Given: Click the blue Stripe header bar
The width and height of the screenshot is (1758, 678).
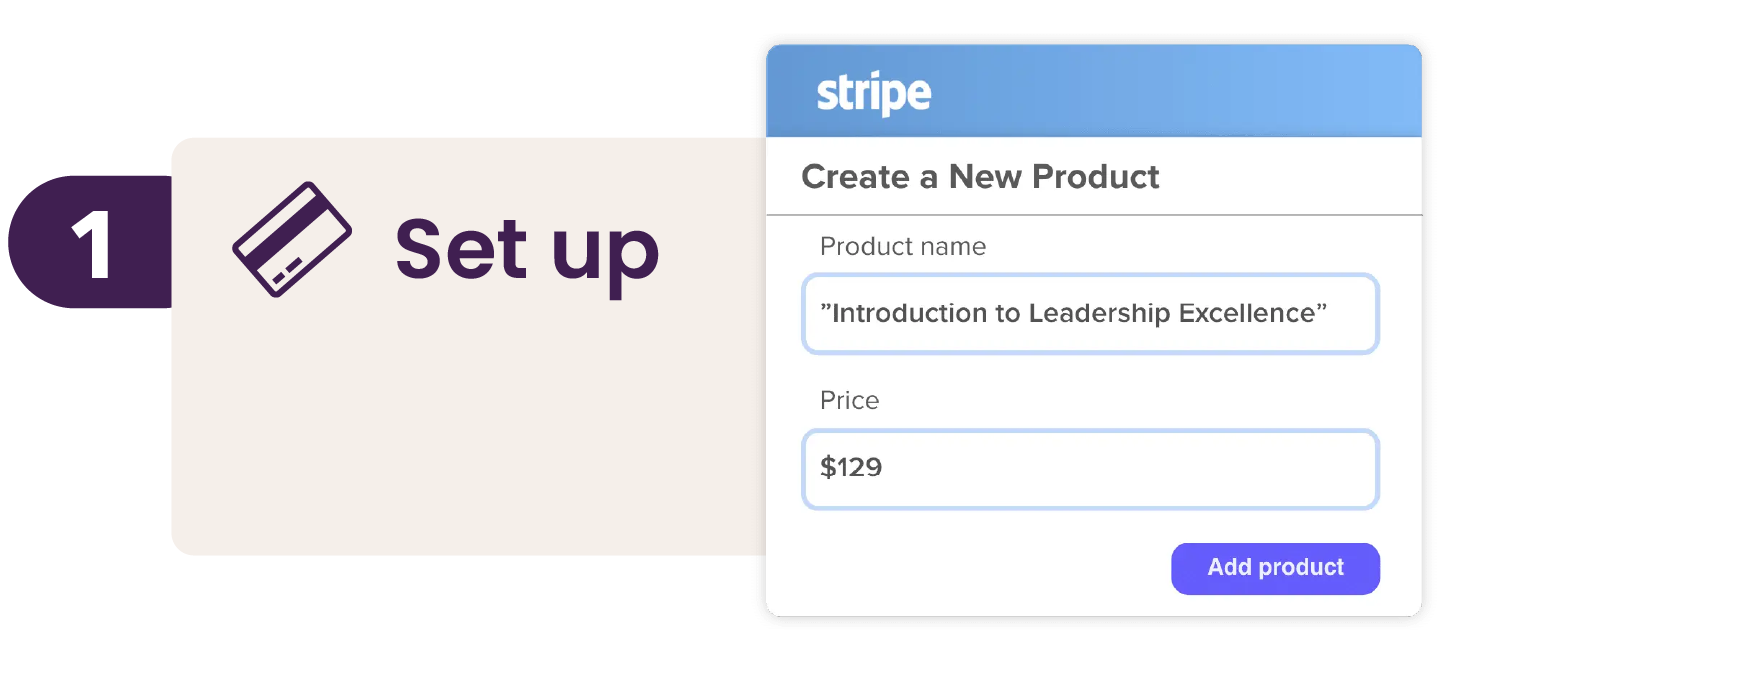Looking at the screenshot, I should coord(1150,92).
